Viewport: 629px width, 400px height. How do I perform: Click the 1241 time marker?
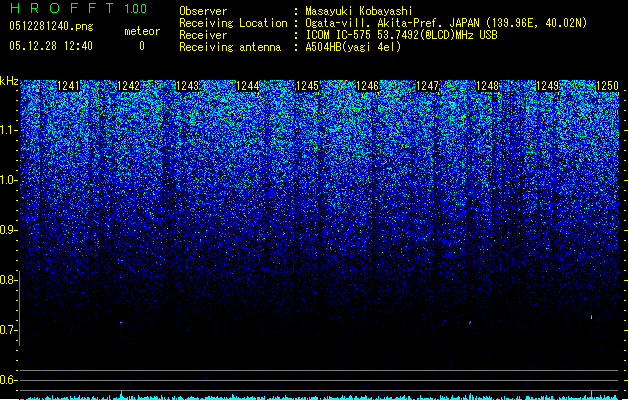pyautogui.click(x=69, y=86)
